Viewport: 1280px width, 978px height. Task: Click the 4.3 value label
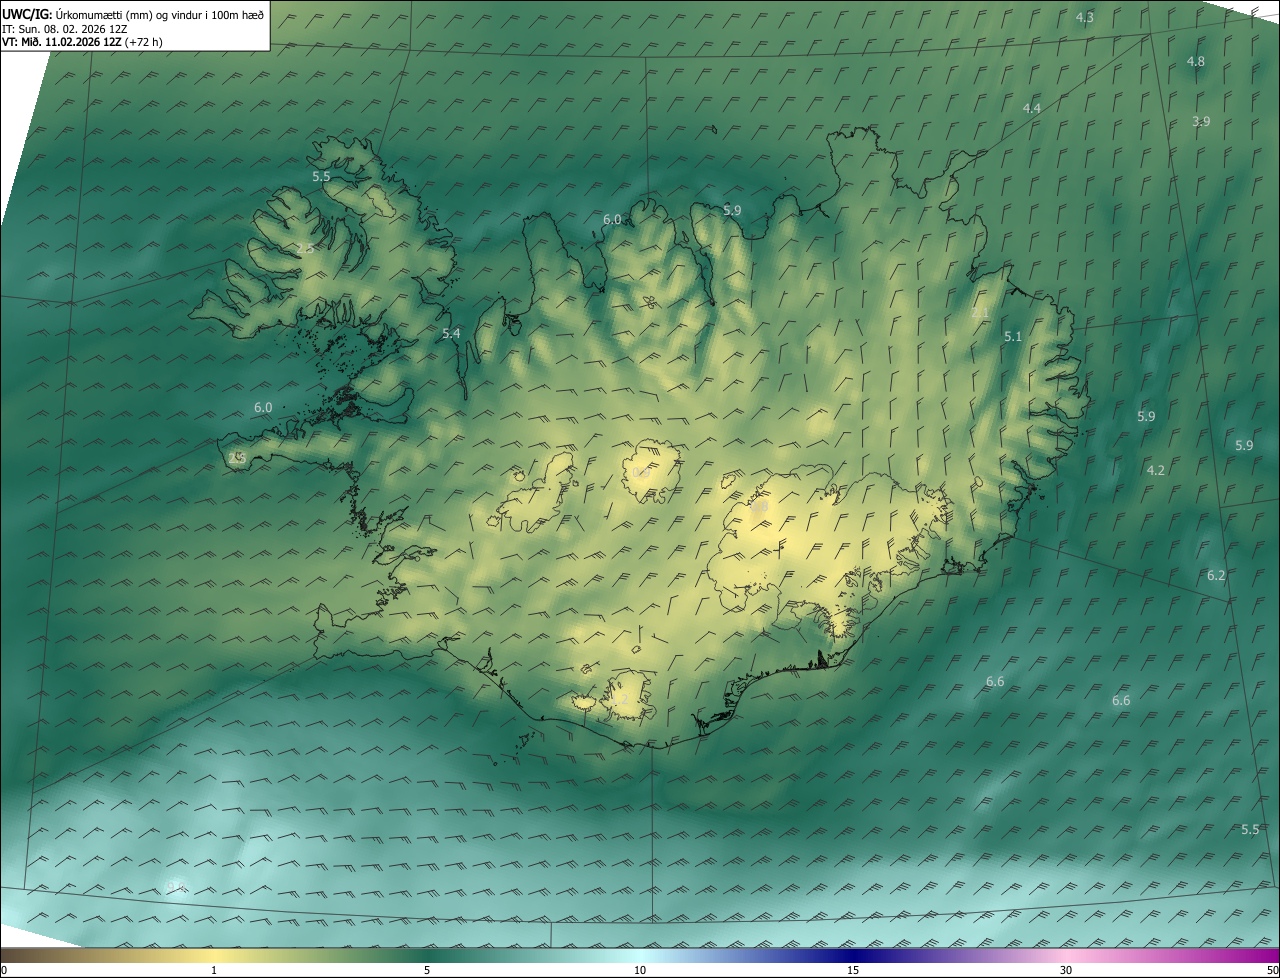1084,18
